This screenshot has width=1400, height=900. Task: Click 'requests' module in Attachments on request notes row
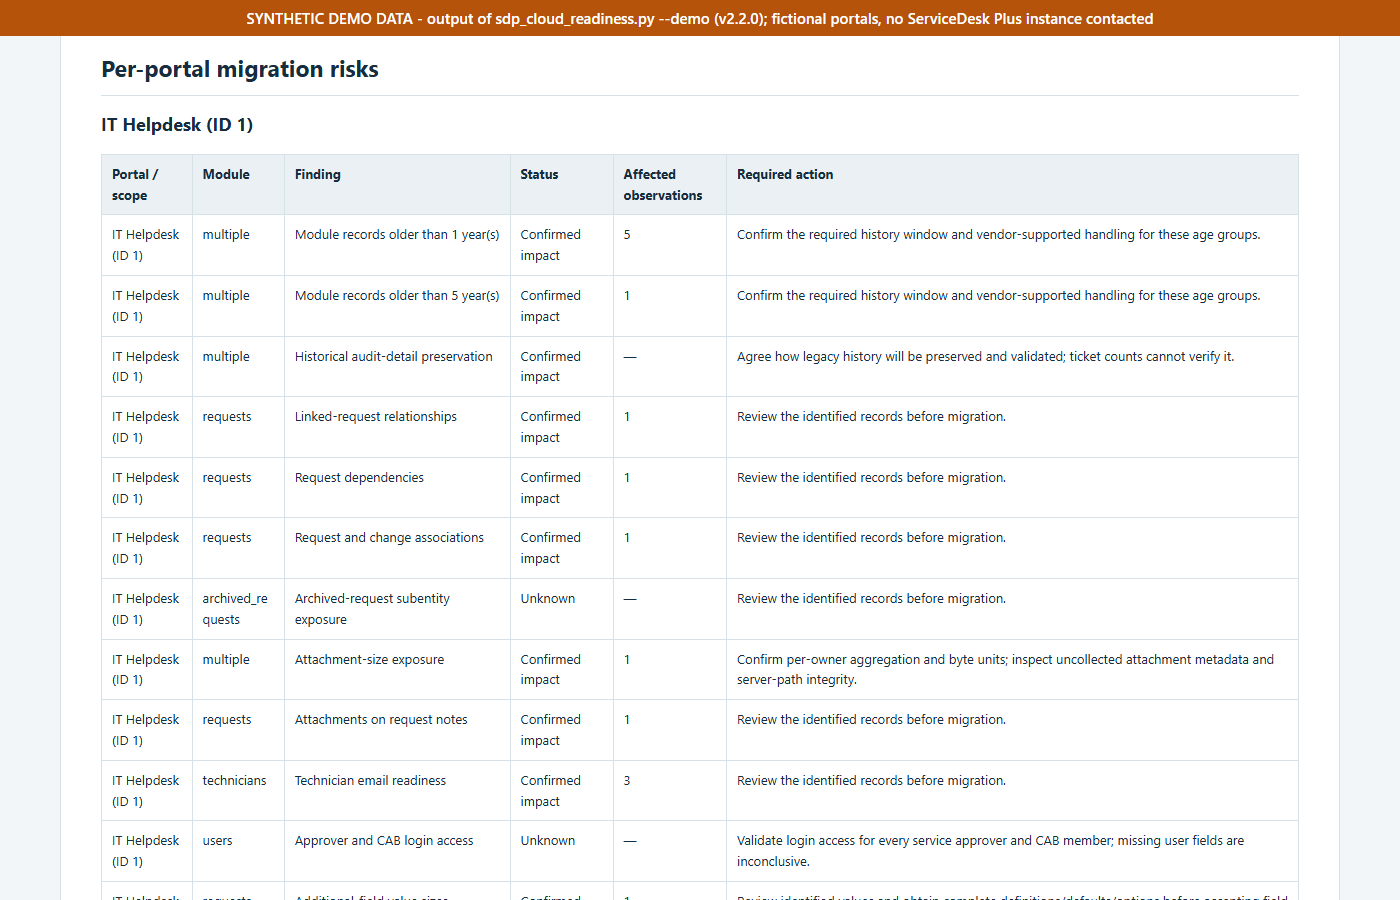click(227, 720)
